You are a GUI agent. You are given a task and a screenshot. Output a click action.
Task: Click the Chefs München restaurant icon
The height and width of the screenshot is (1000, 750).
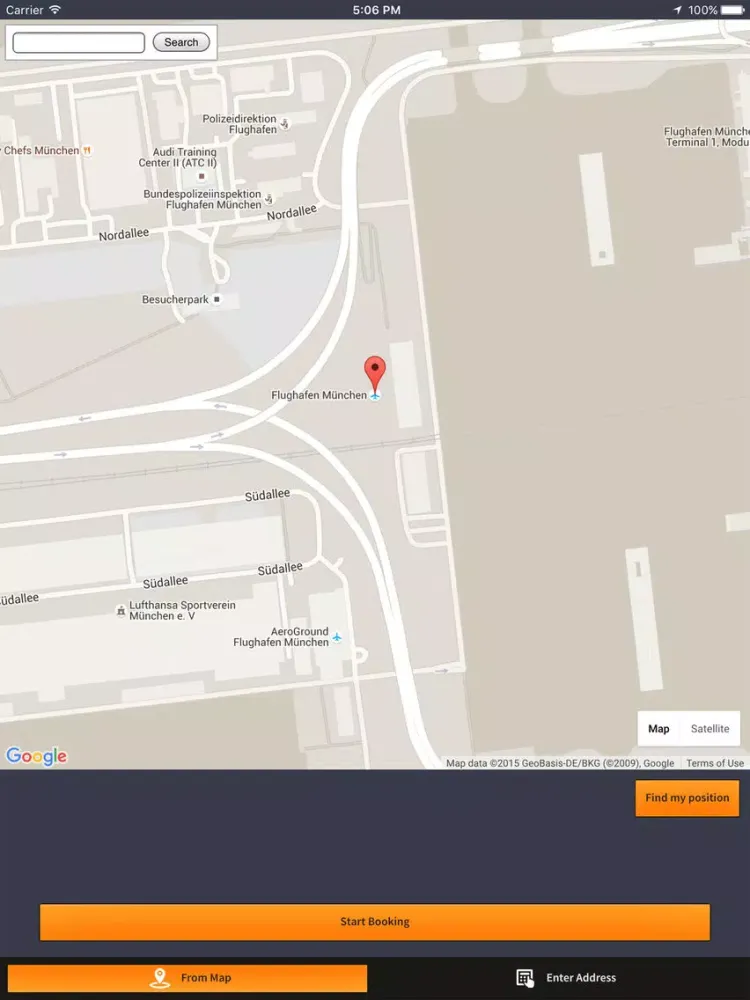tap(87, 151)
